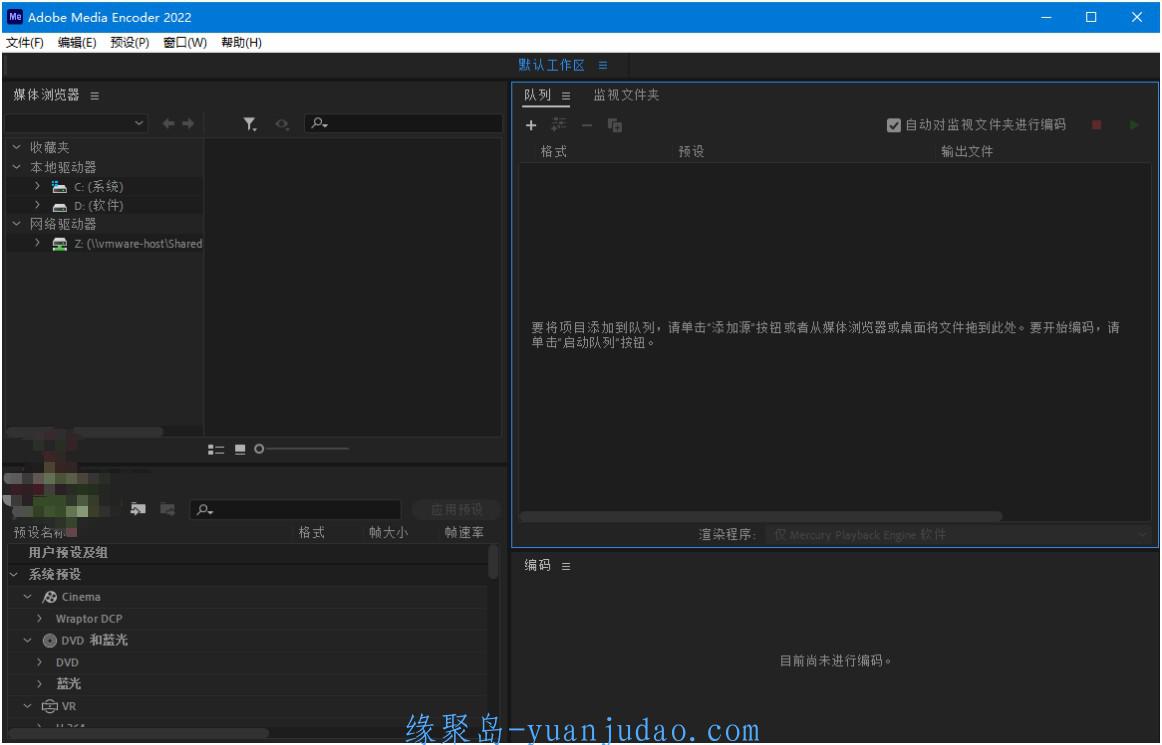Click the media browser search field
The image size is (1162, 745).
tap(404, 123)
